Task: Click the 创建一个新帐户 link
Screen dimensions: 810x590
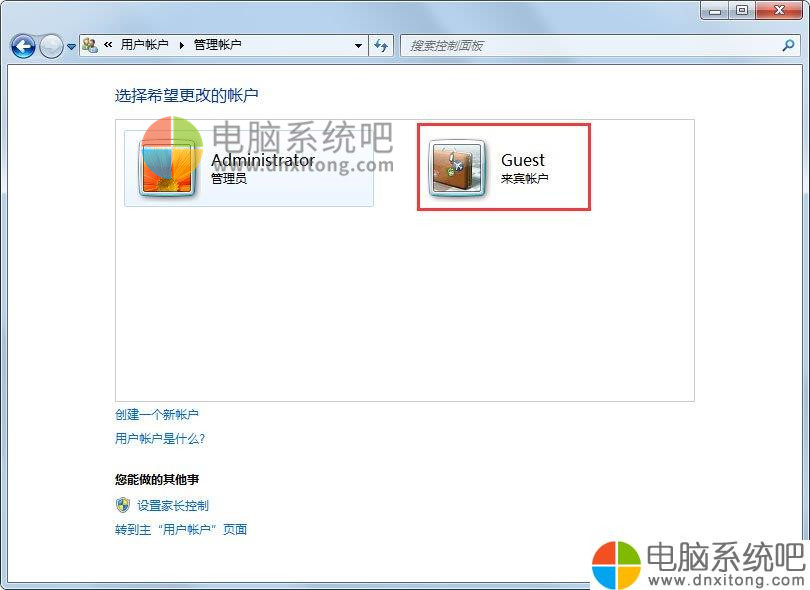Action: coord(157,414)
